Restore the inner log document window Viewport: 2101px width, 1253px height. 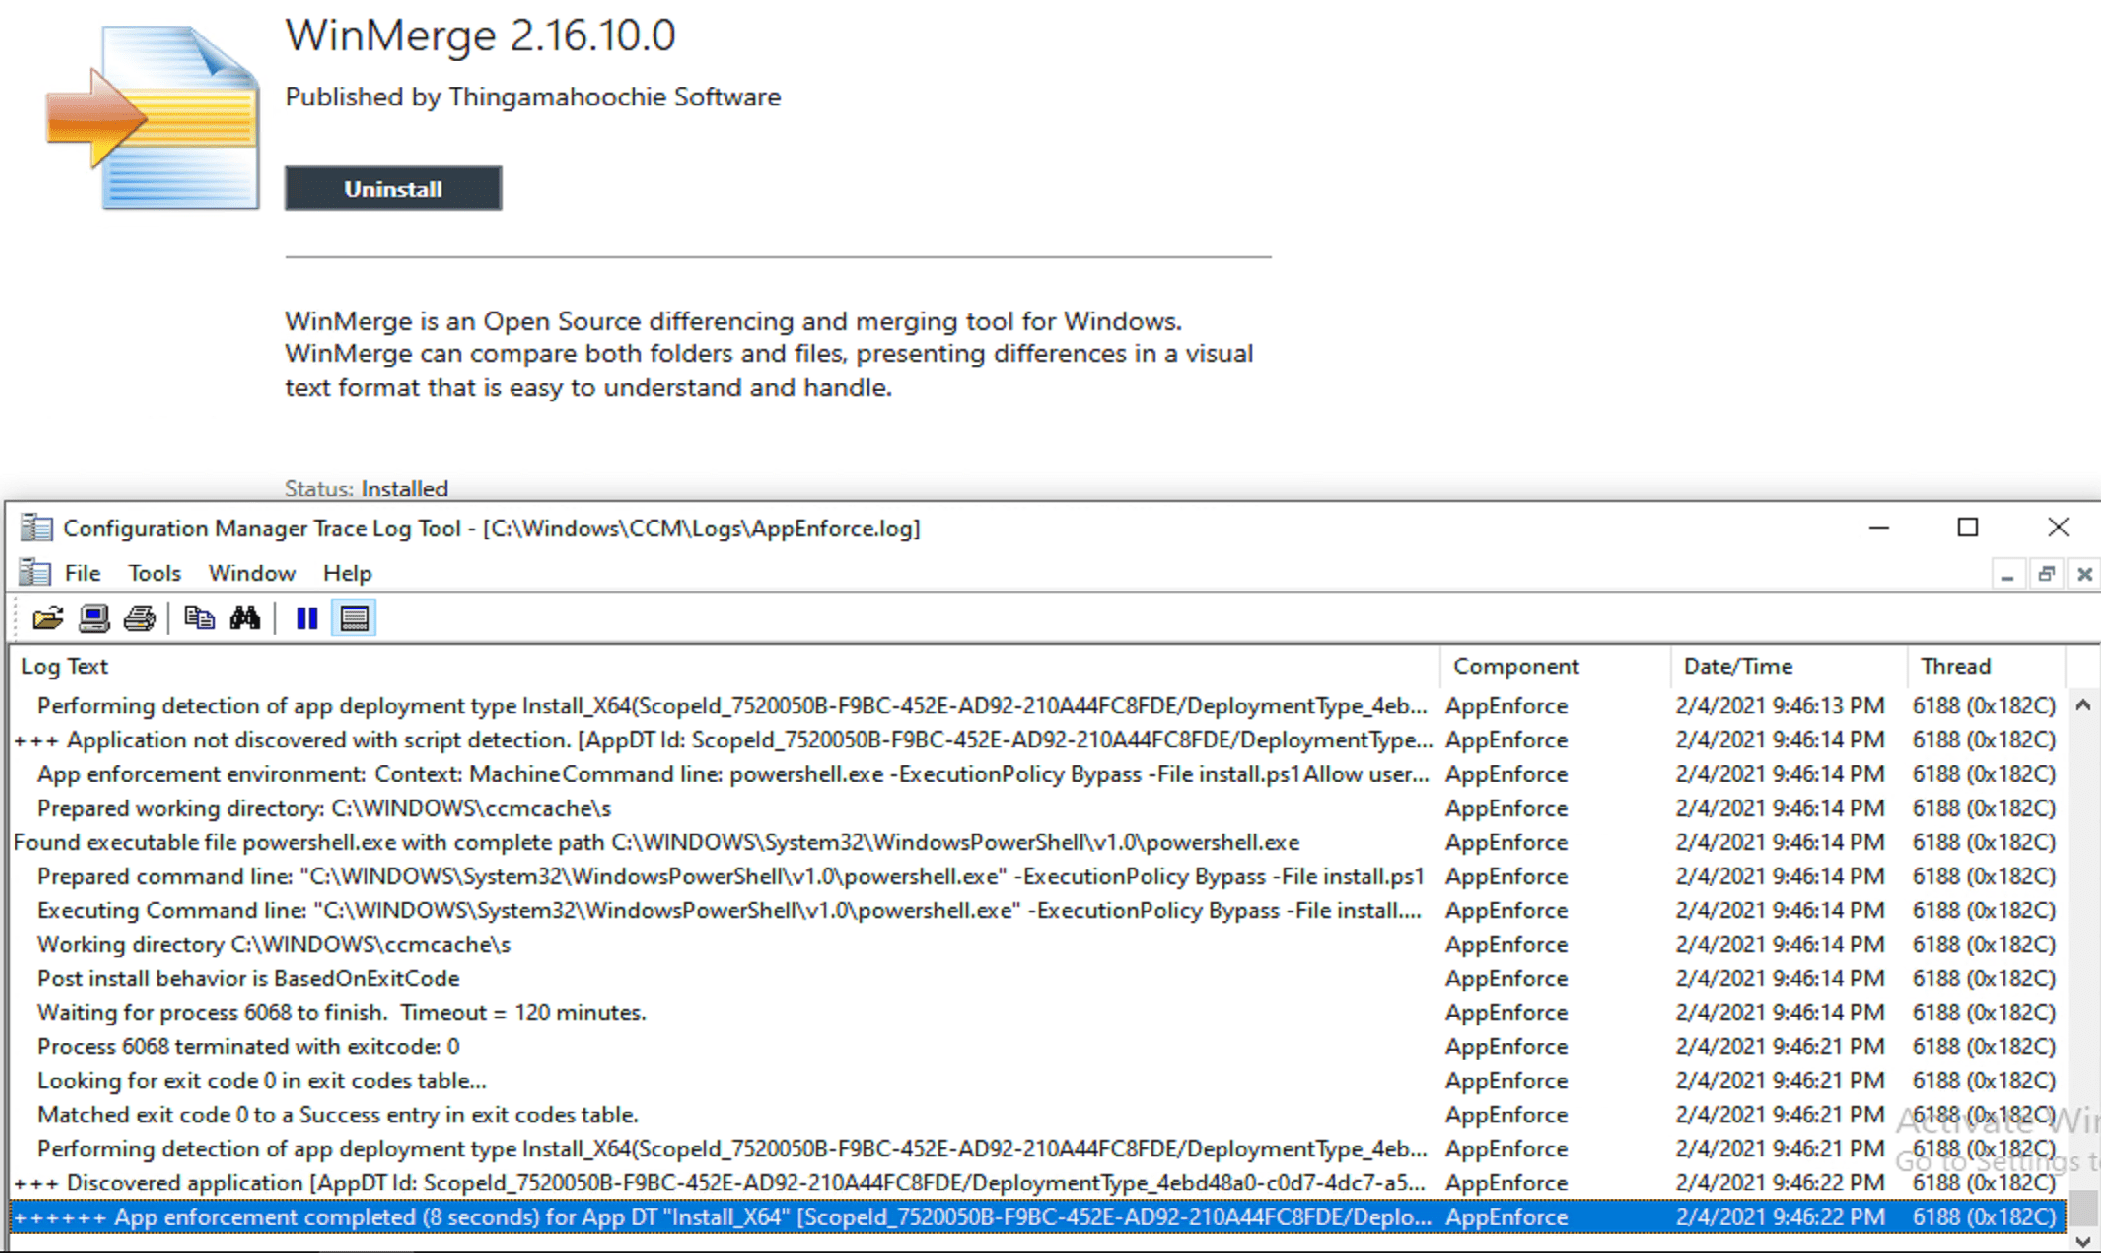[x=2046, y=574]
